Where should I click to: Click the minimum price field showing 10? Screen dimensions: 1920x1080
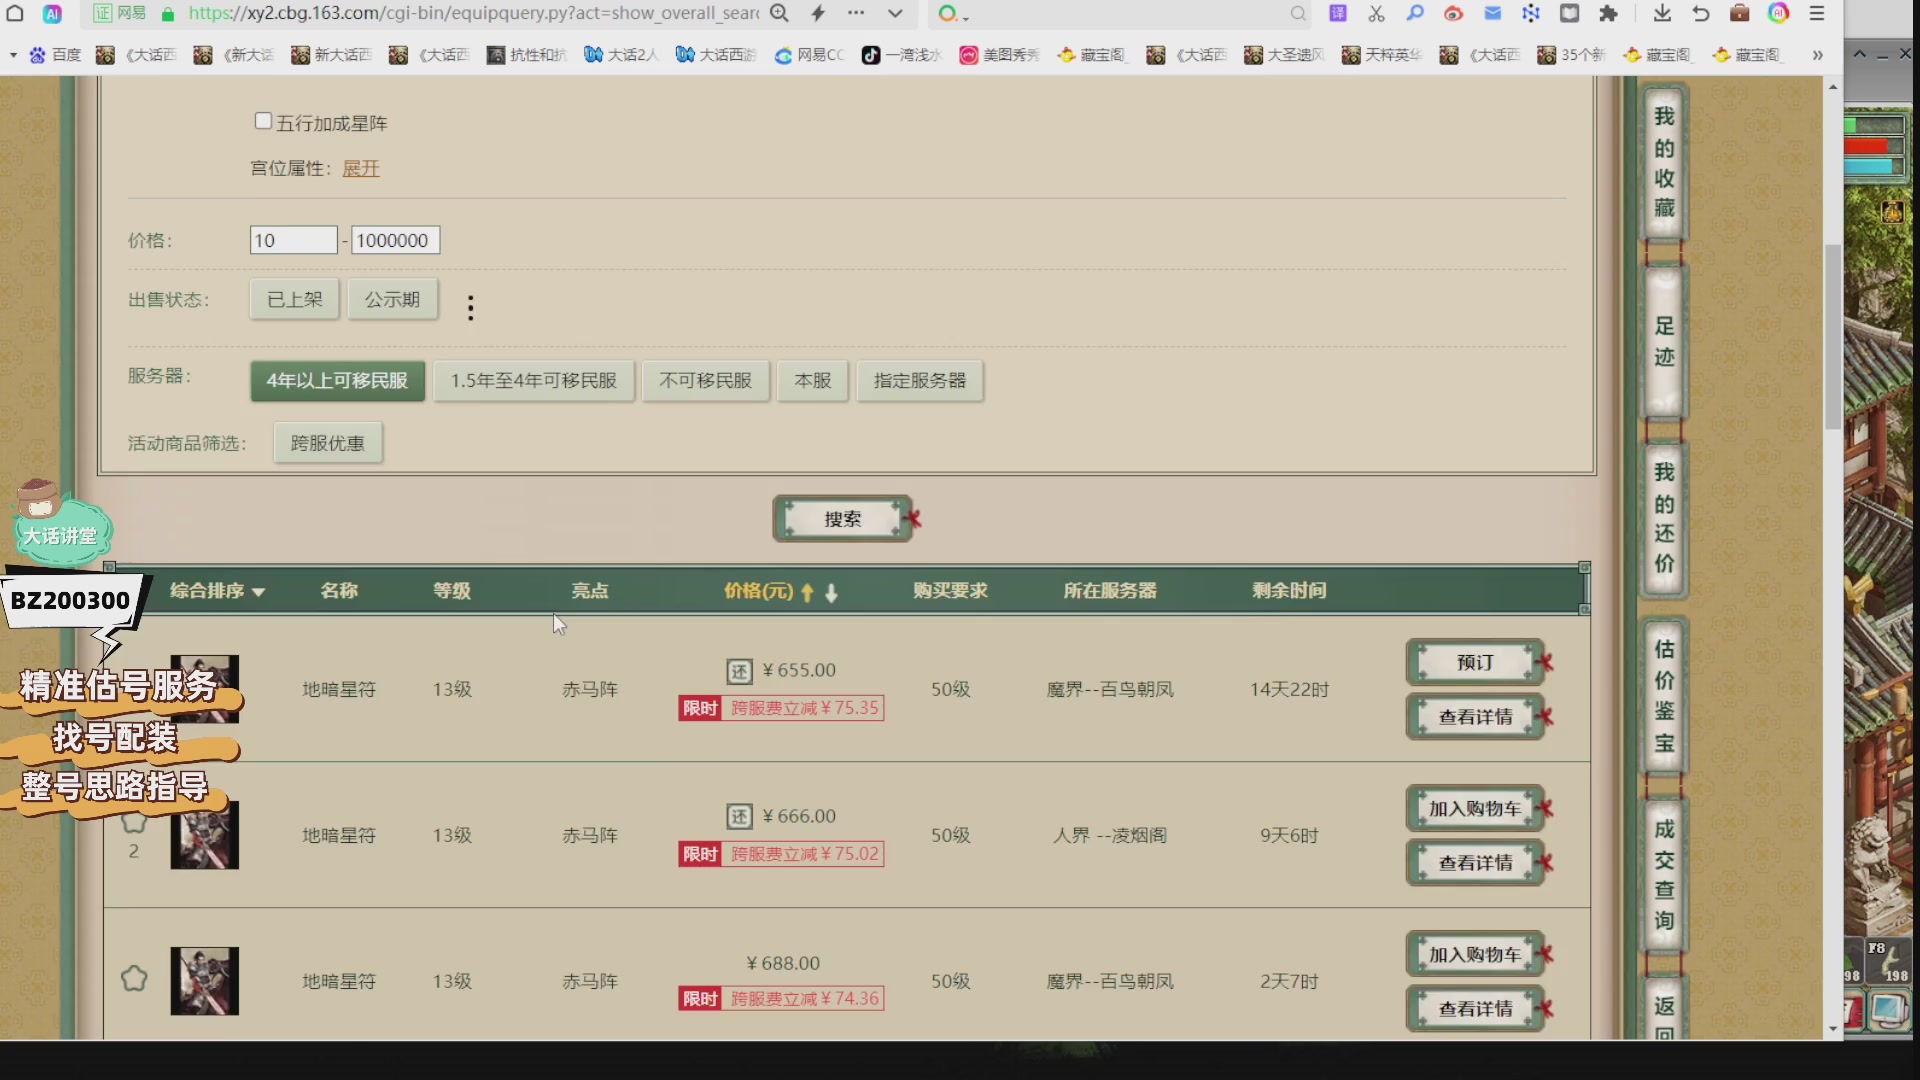[293, 240]
